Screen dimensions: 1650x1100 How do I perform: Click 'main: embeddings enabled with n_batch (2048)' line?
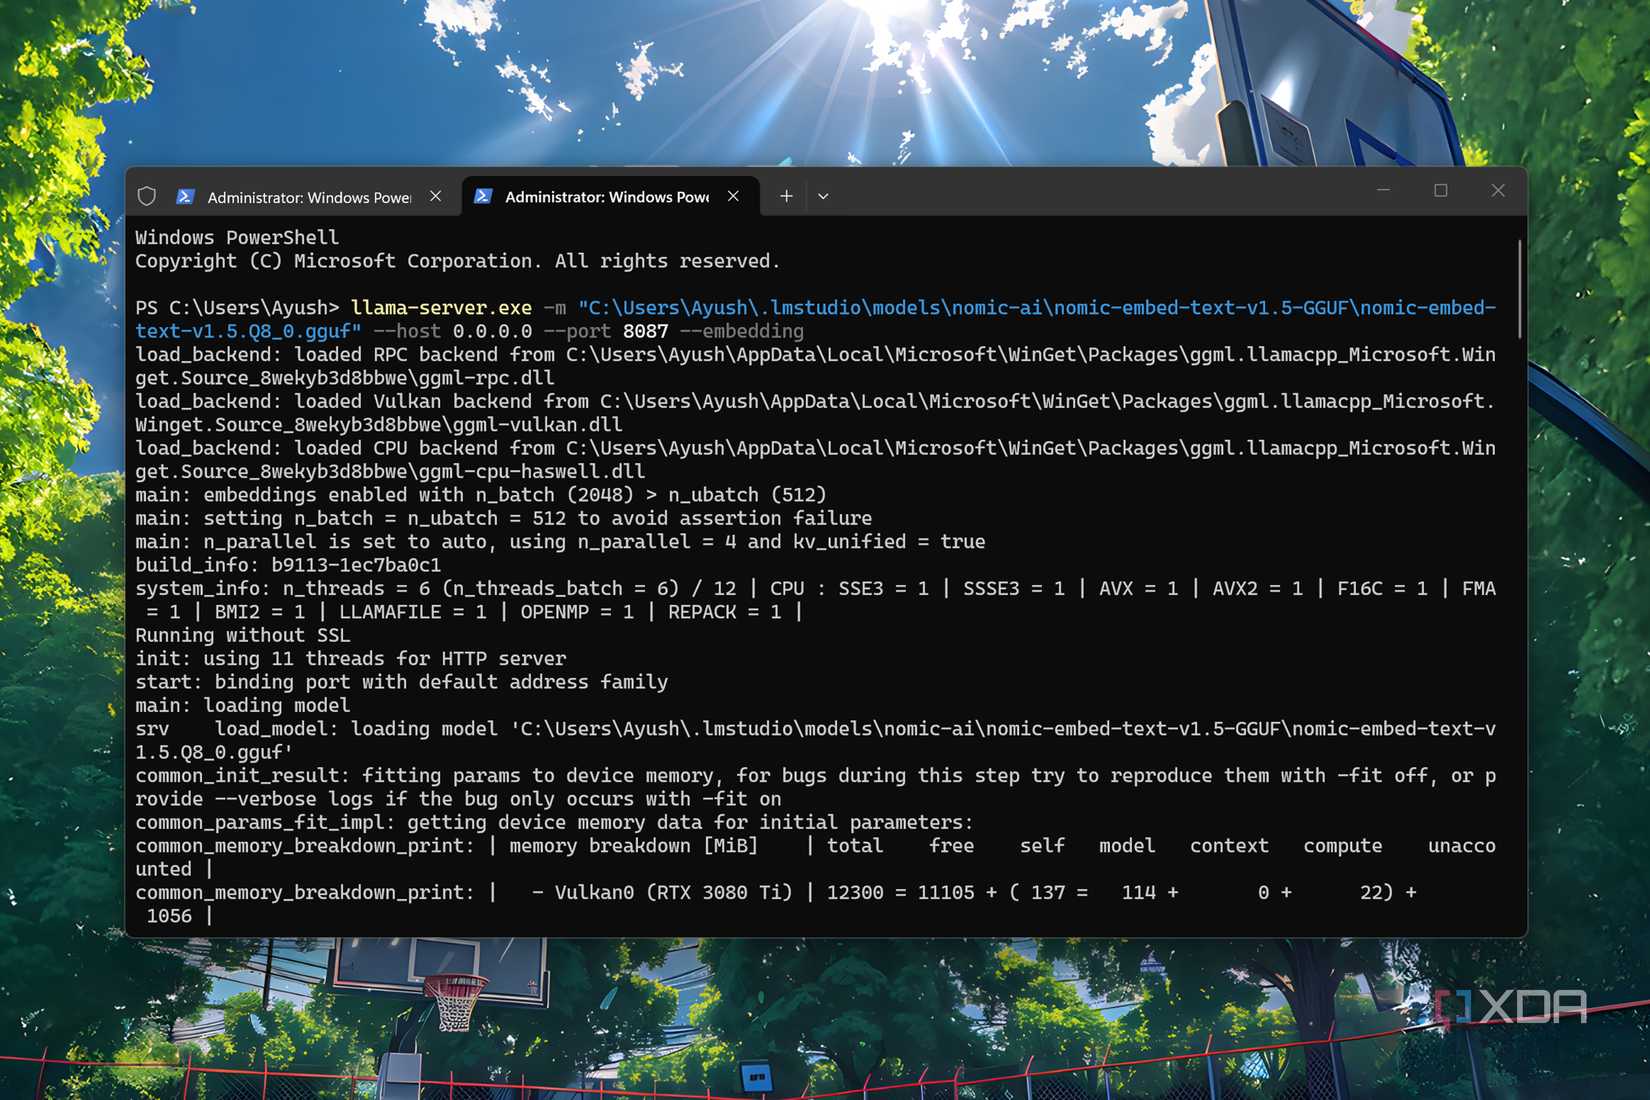pyautogui.click(x=481, y=495)
